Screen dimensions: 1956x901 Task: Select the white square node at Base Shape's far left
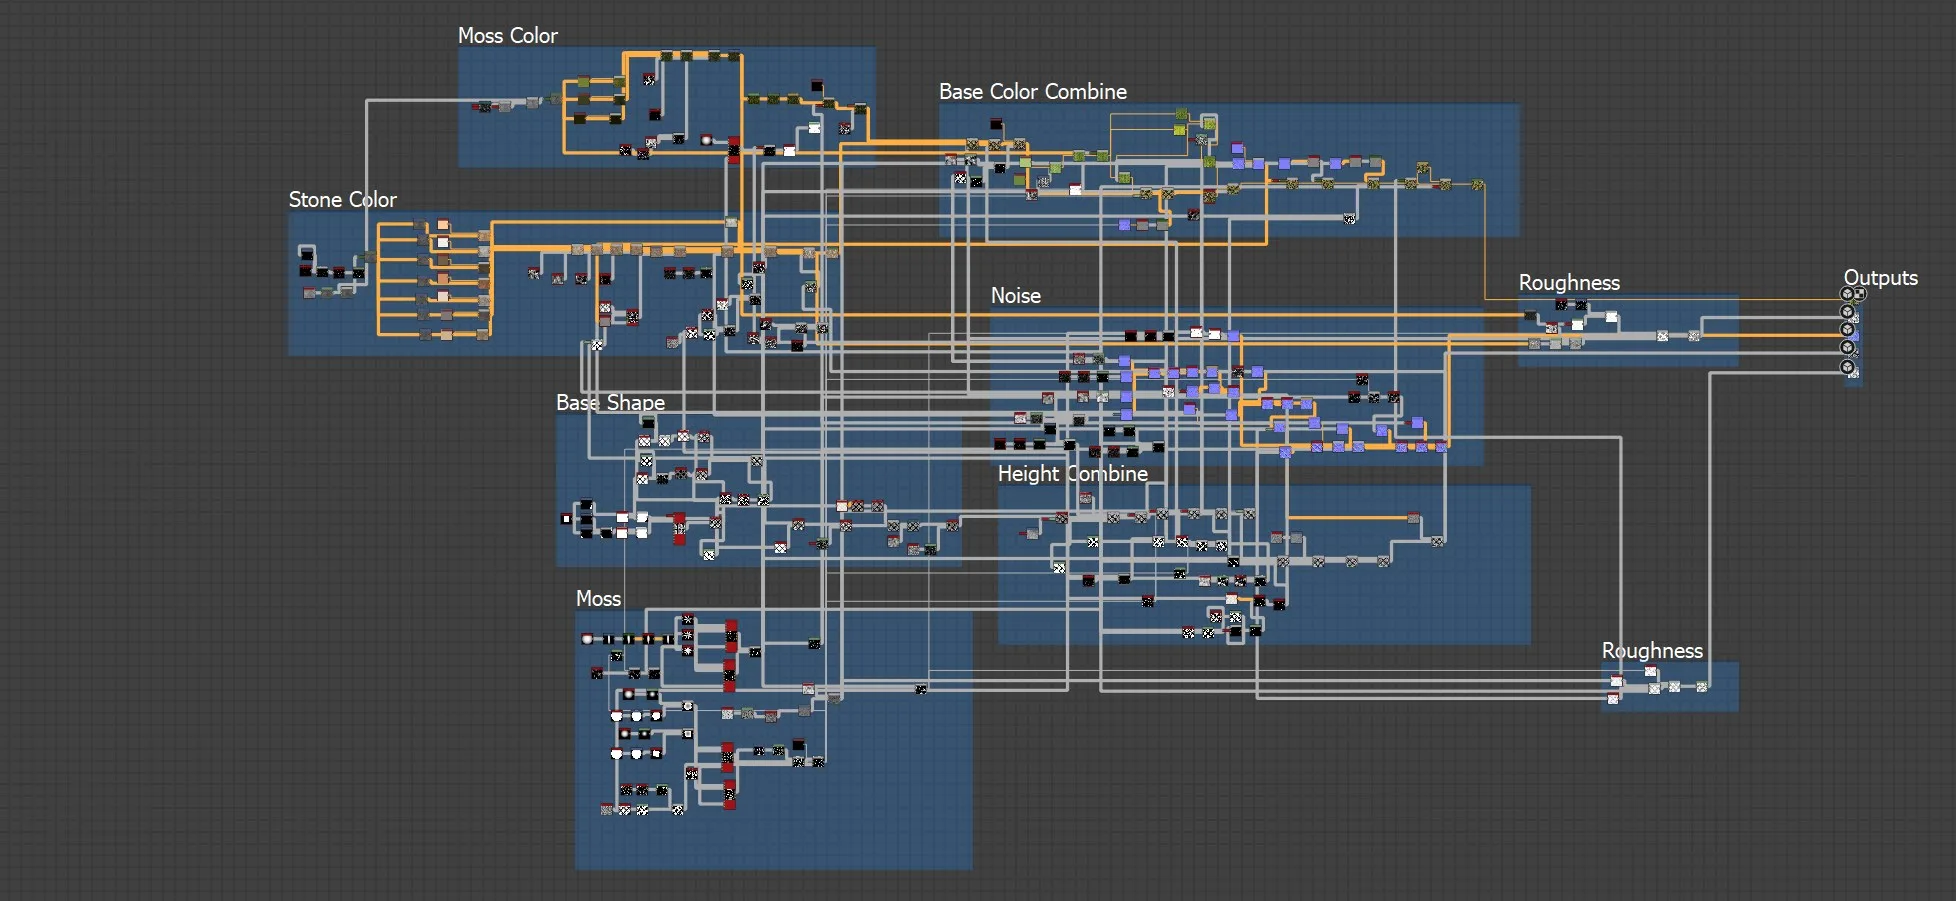click(566, 519)
